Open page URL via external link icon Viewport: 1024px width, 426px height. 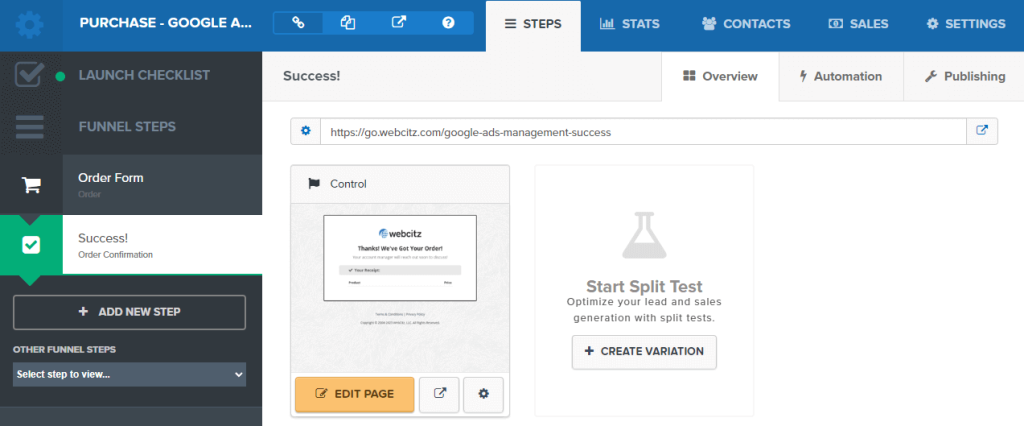982,131
